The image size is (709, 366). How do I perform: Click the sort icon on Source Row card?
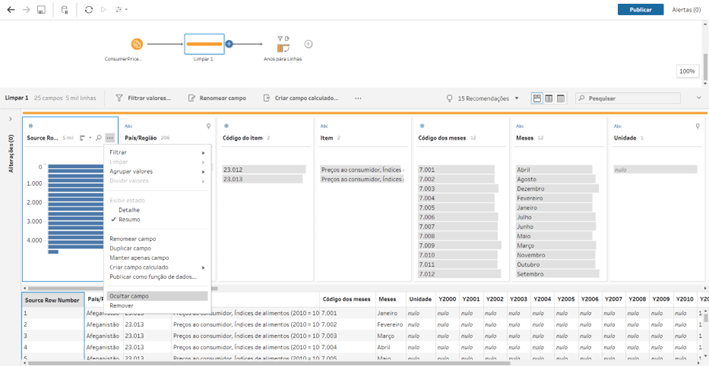pyautogui.click(x=82, y=138)
